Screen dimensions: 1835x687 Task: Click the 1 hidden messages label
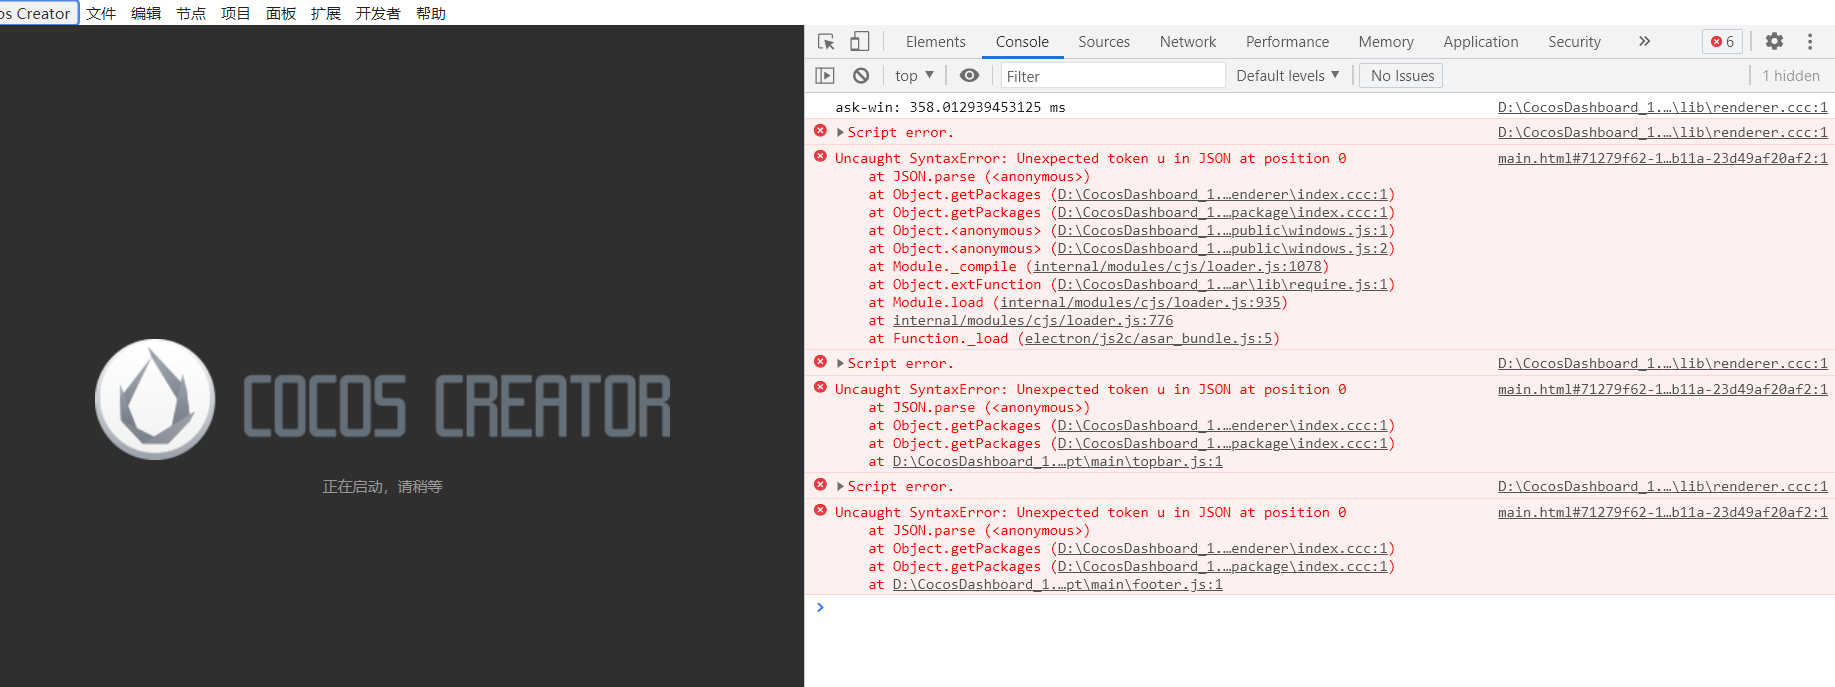coord(1790,75)
